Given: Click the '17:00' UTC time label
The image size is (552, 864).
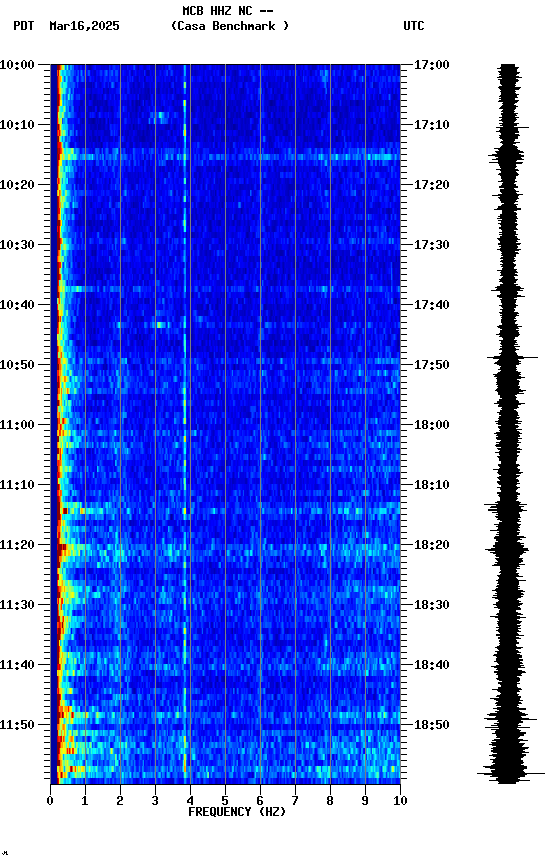Looking at the screenshot, I should point(432,65).
